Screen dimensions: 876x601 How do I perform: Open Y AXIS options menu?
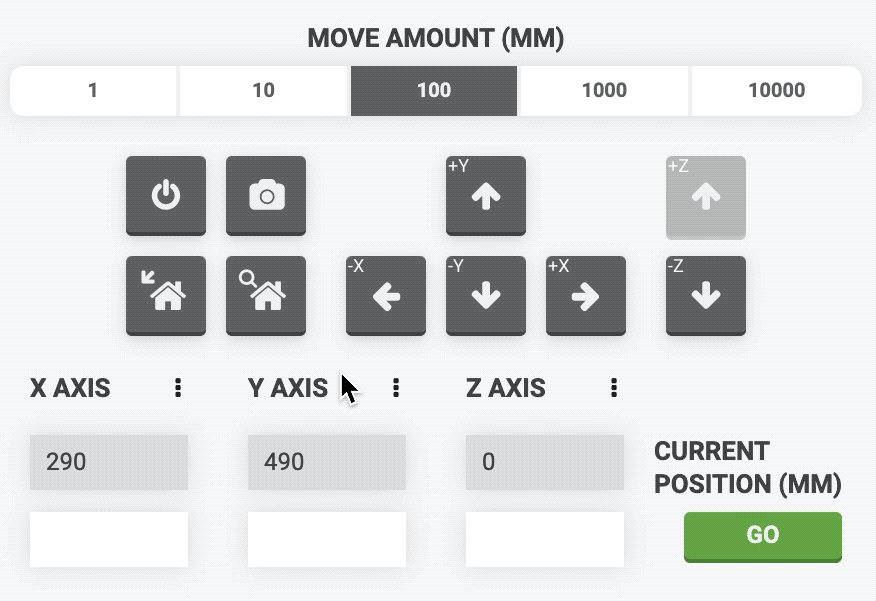click(396, 388)
